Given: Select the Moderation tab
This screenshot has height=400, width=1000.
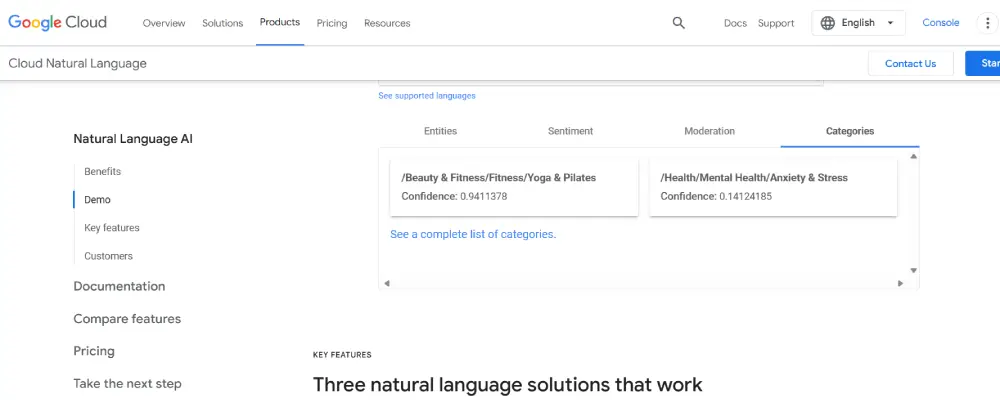Looking at the screenshot, I should coord(709,131).
